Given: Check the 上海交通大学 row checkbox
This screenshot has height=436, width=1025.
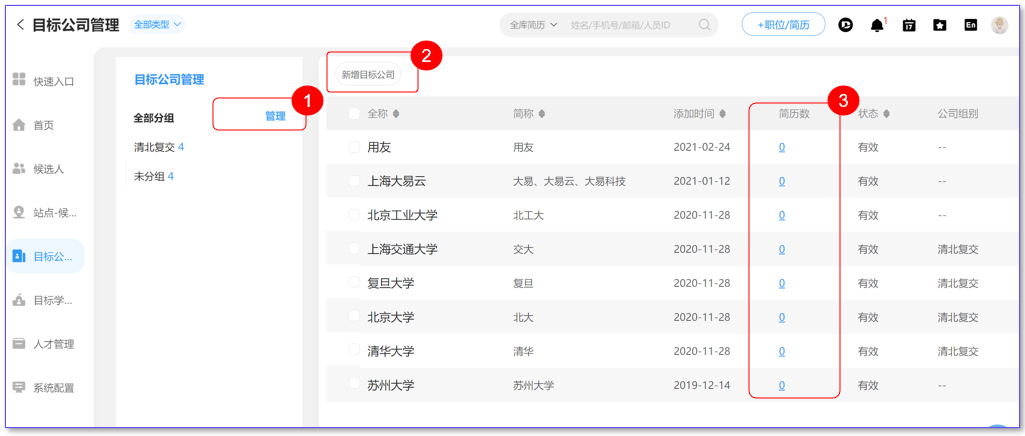Looking at the screenshot, I should [354, 248].
